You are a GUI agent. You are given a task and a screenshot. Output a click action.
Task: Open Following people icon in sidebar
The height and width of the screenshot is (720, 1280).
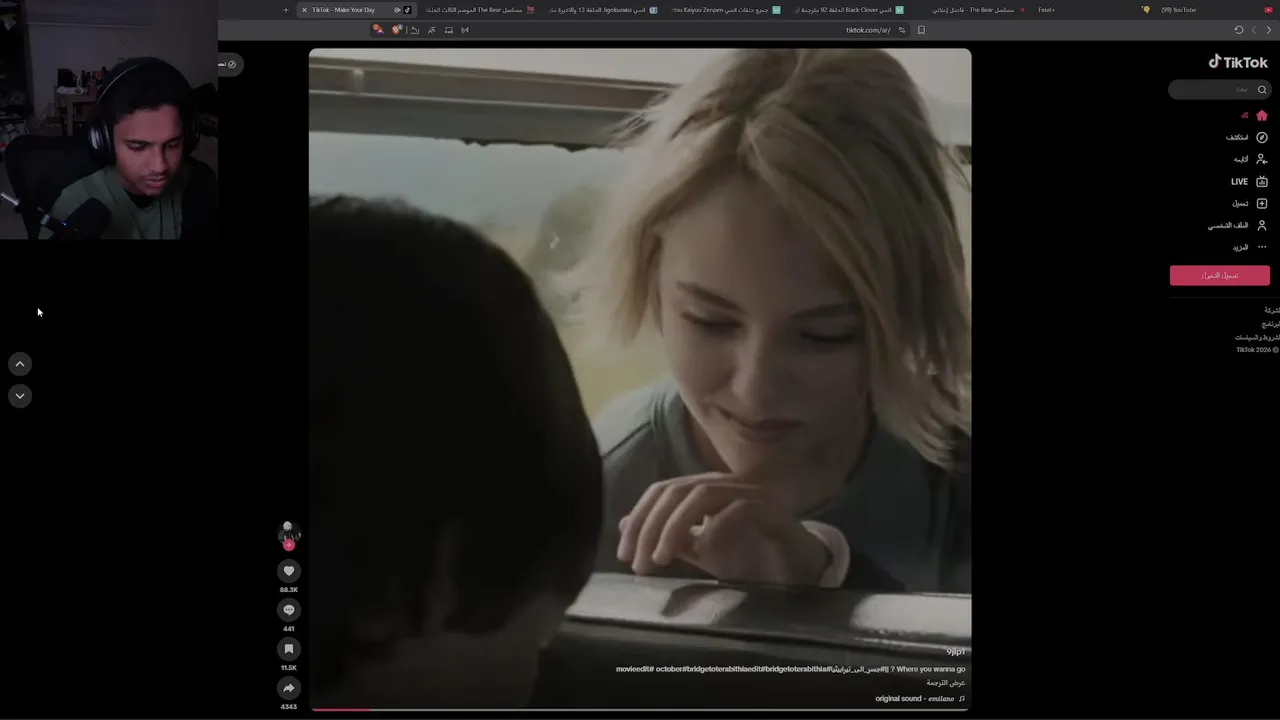1262,159
